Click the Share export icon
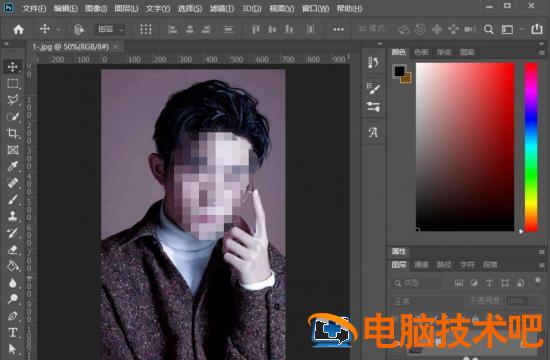Screen dimensions: 550x360 point(537,29)
